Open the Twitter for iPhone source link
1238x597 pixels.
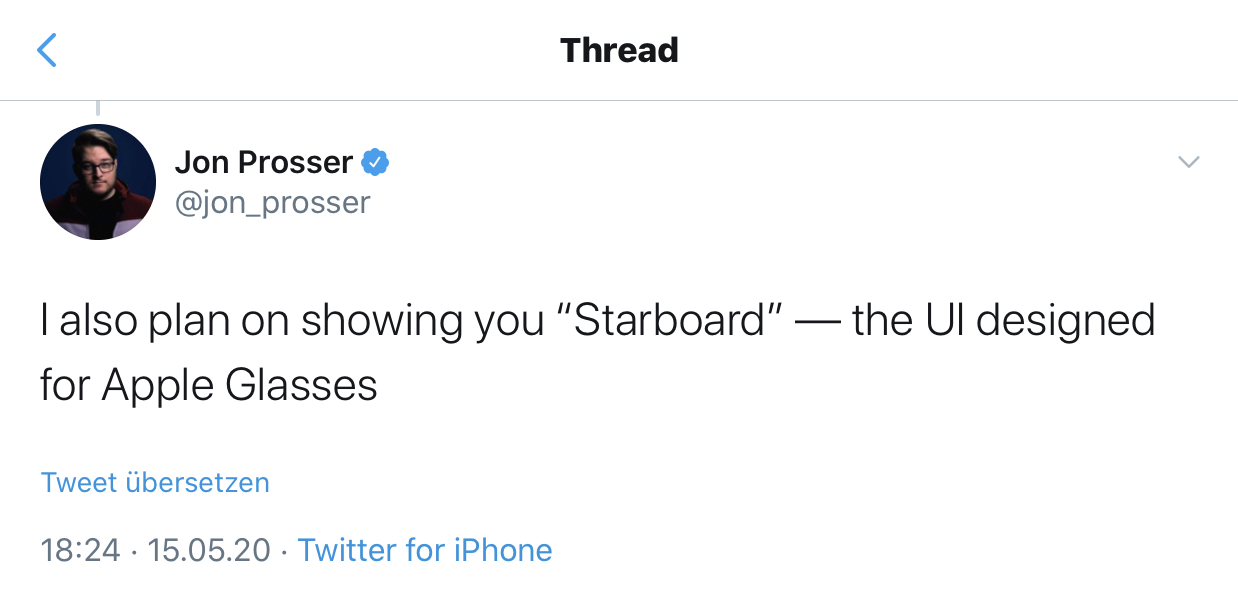(x=425, y=550)
